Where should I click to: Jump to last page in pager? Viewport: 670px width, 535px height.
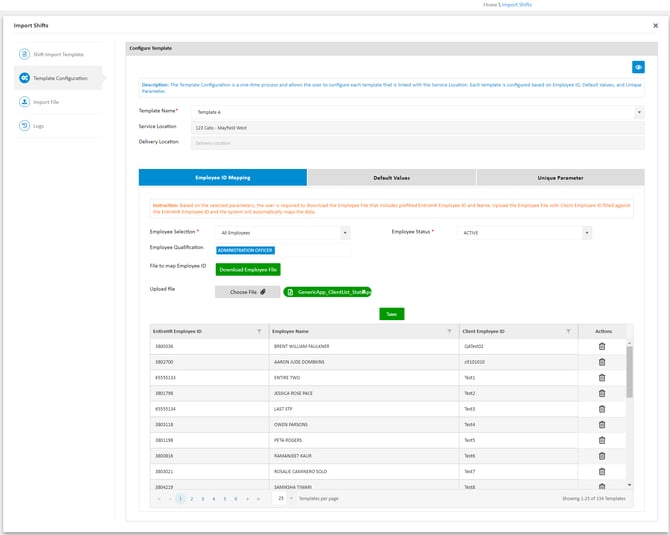pyautogui.click(x=258, y=499)
